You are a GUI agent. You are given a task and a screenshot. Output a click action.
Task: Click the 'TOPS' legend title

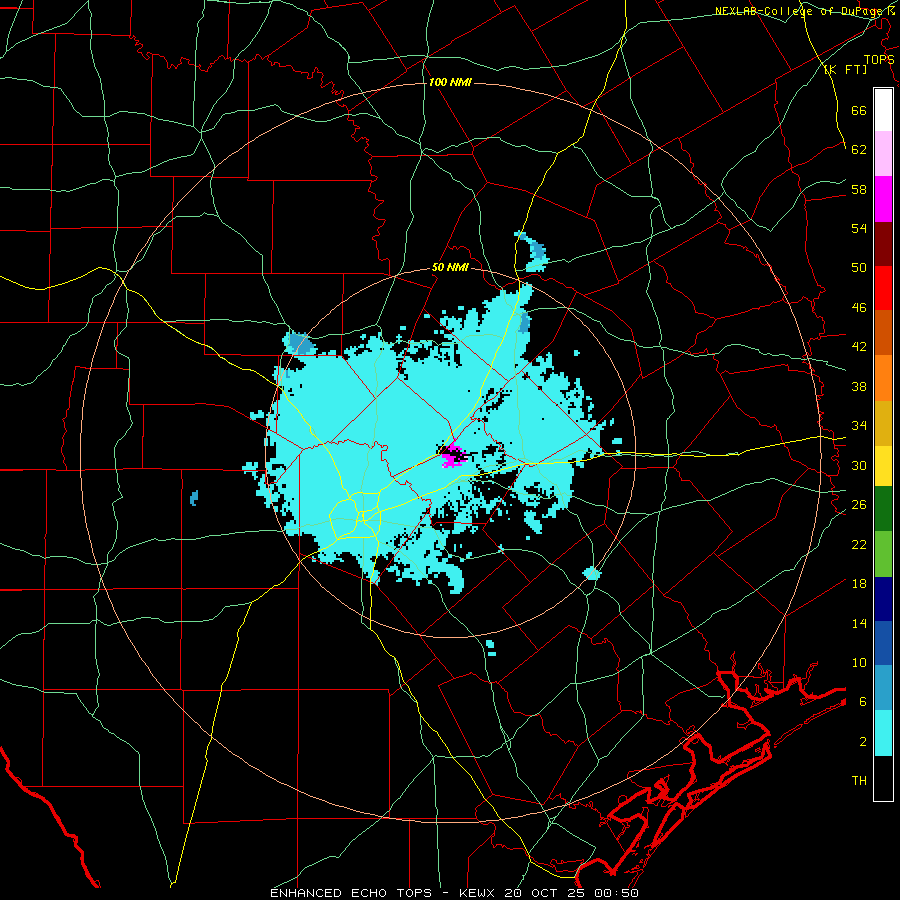coord(879,59)
